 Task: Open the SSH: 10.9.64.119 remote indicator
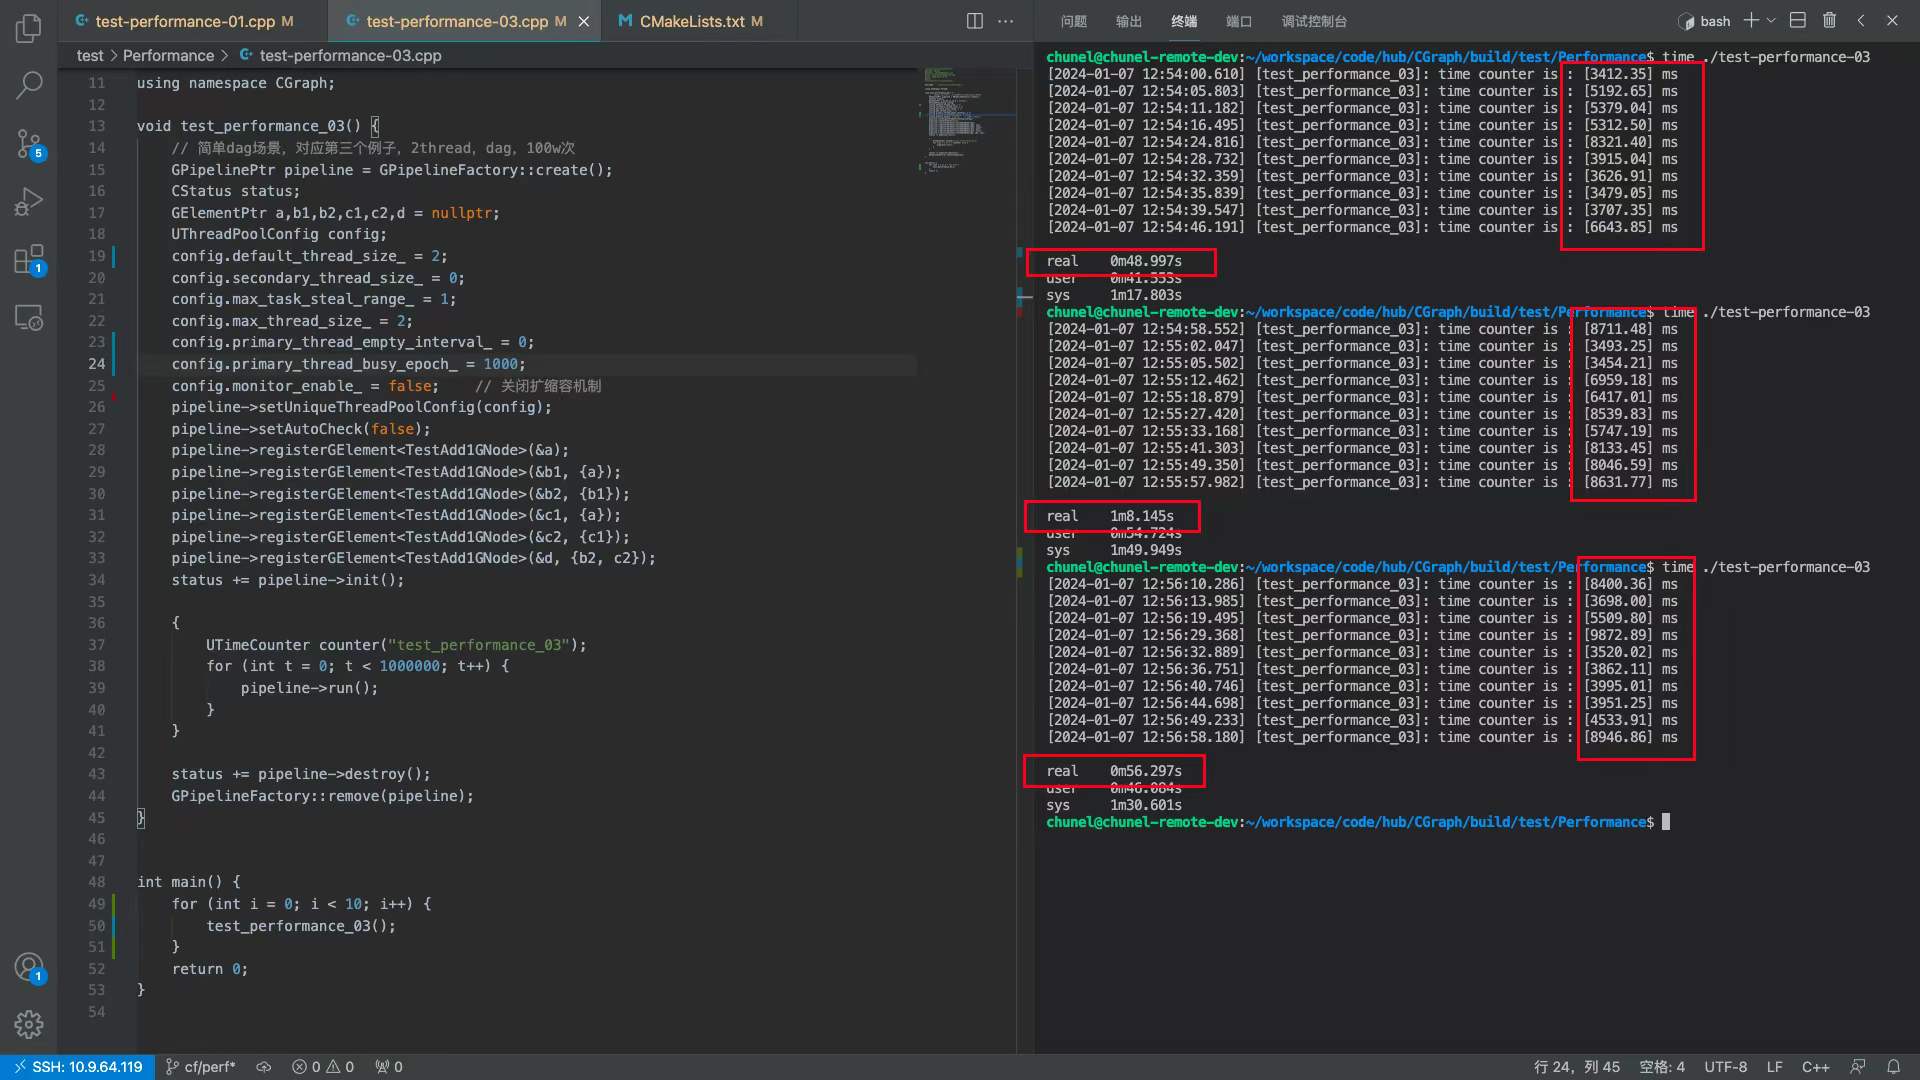click(x=78, y=1067)
